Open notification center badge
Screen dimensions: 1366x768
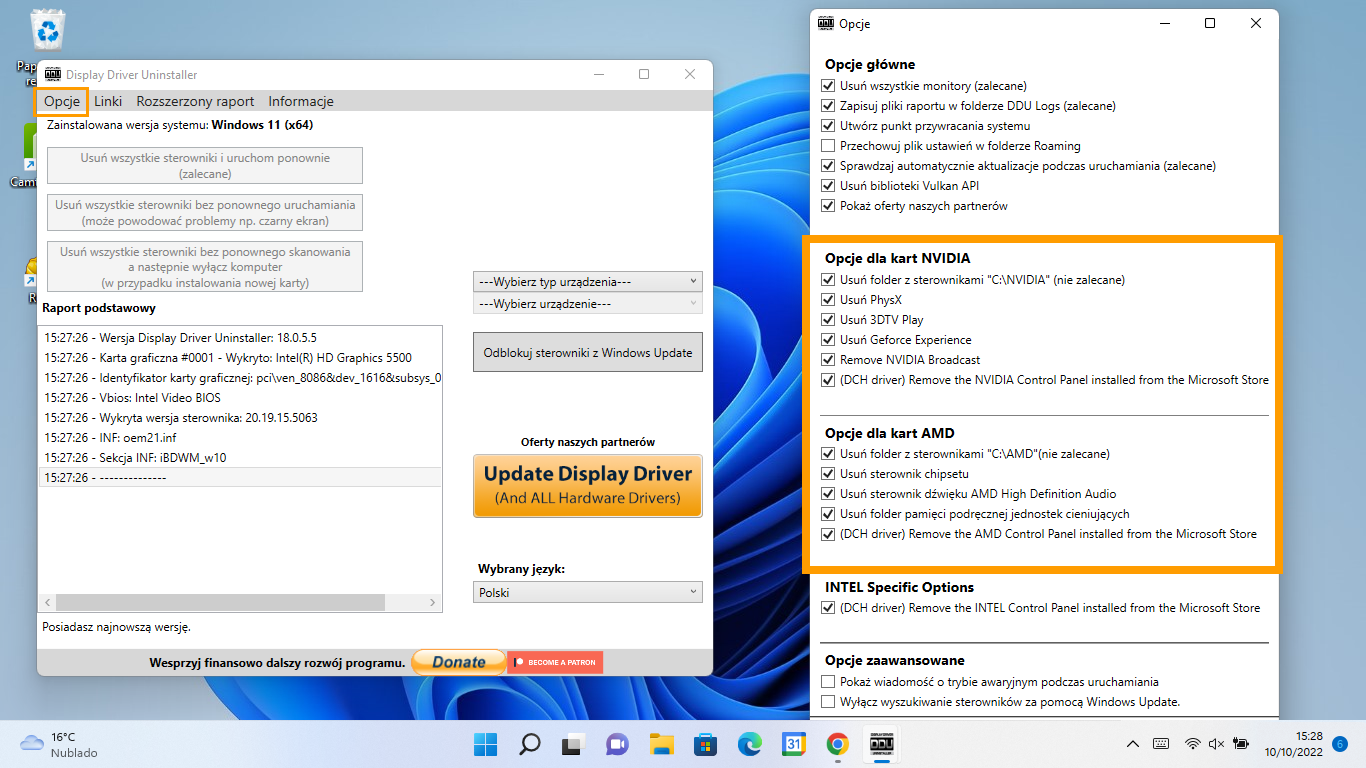1340,744
